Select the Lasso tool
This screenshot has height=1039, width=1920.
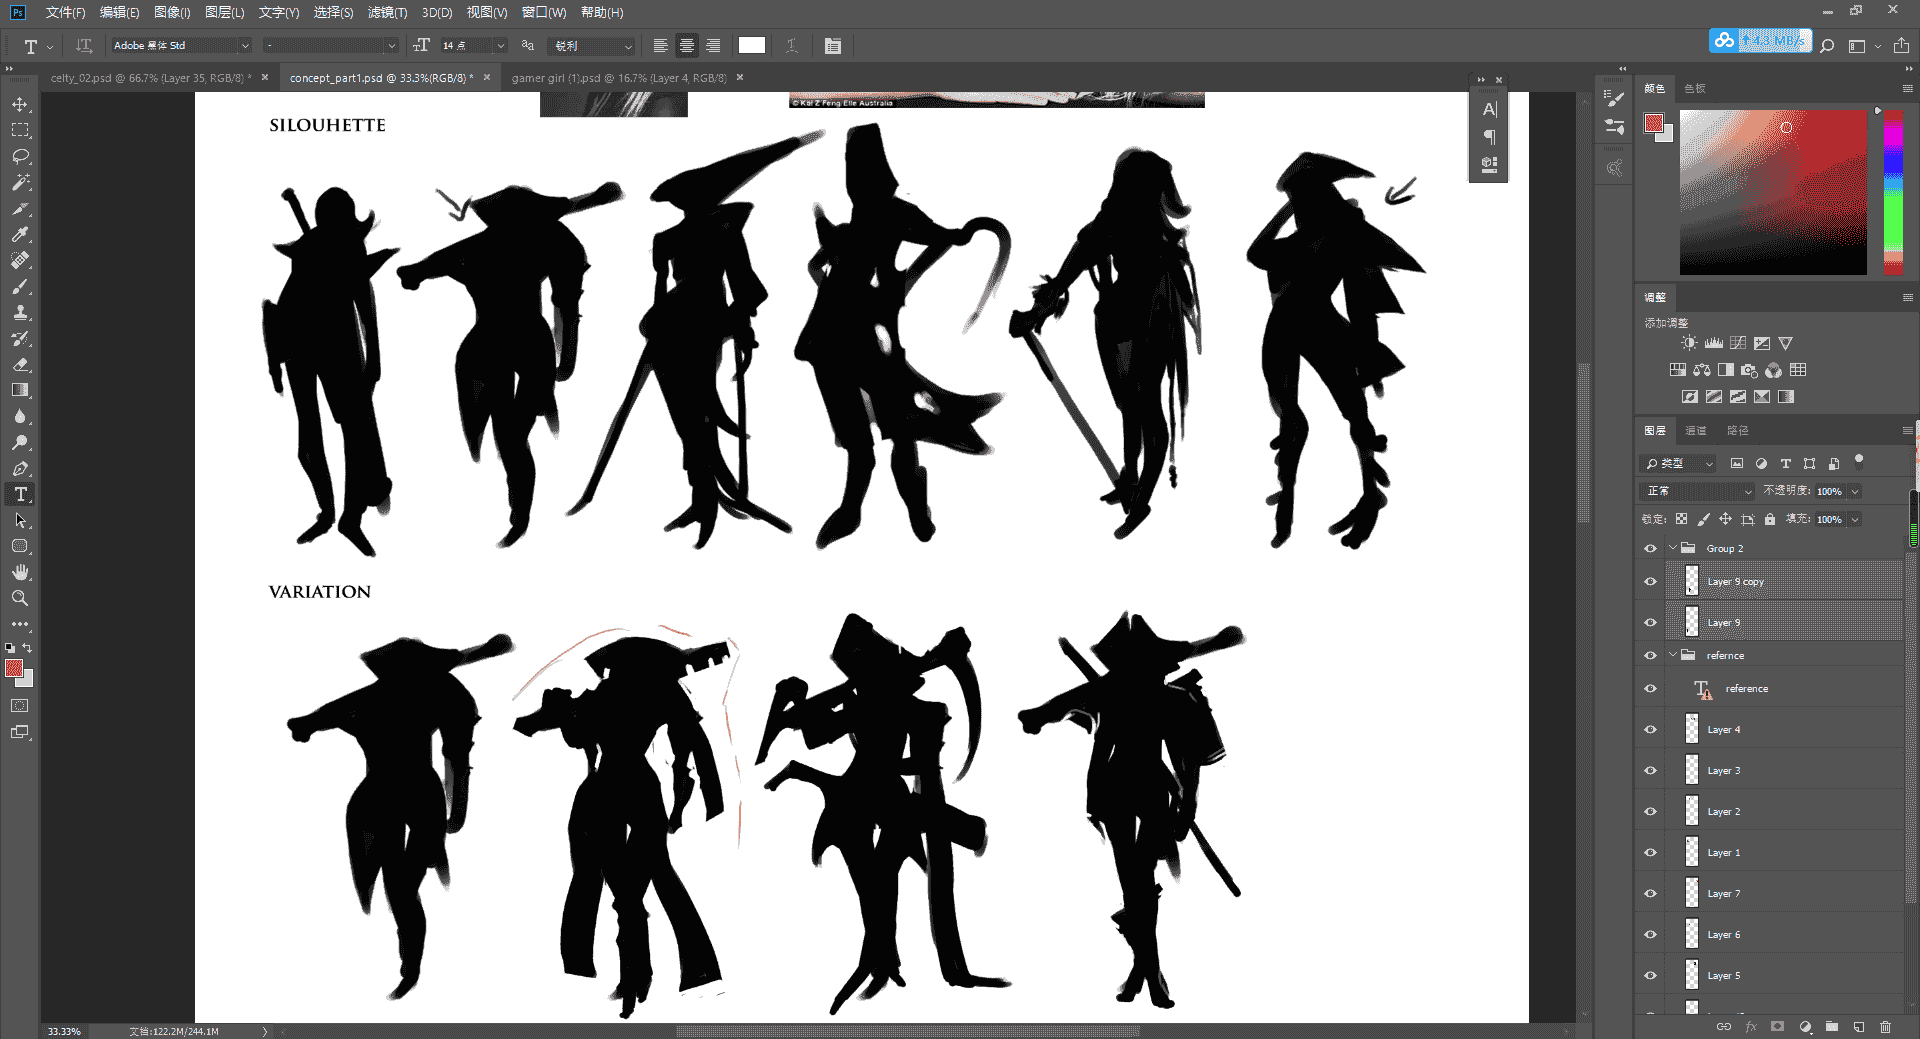point(20,156)
